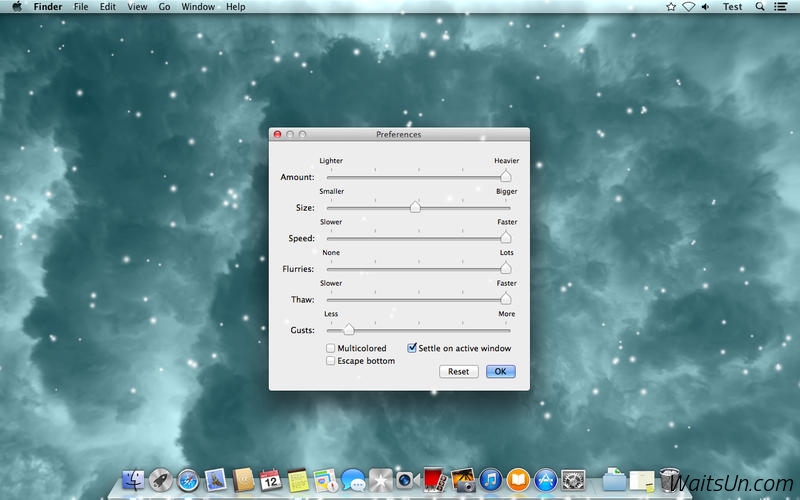
Task: Click the Gusts slider thumb
Action: pos(348,330)
